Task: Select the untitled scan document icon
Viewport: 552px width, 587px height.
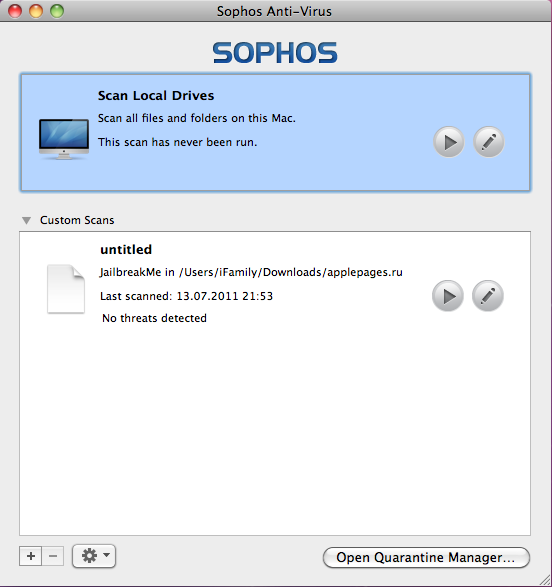Action: click(x=66, y=289)
